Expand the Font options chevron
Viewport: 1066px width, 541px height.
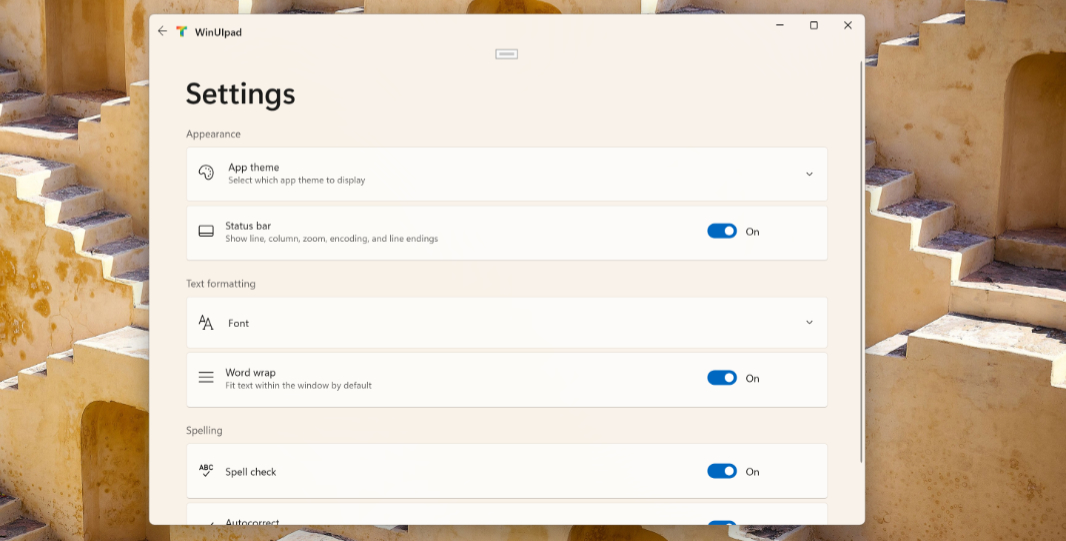tap(809, 322)
